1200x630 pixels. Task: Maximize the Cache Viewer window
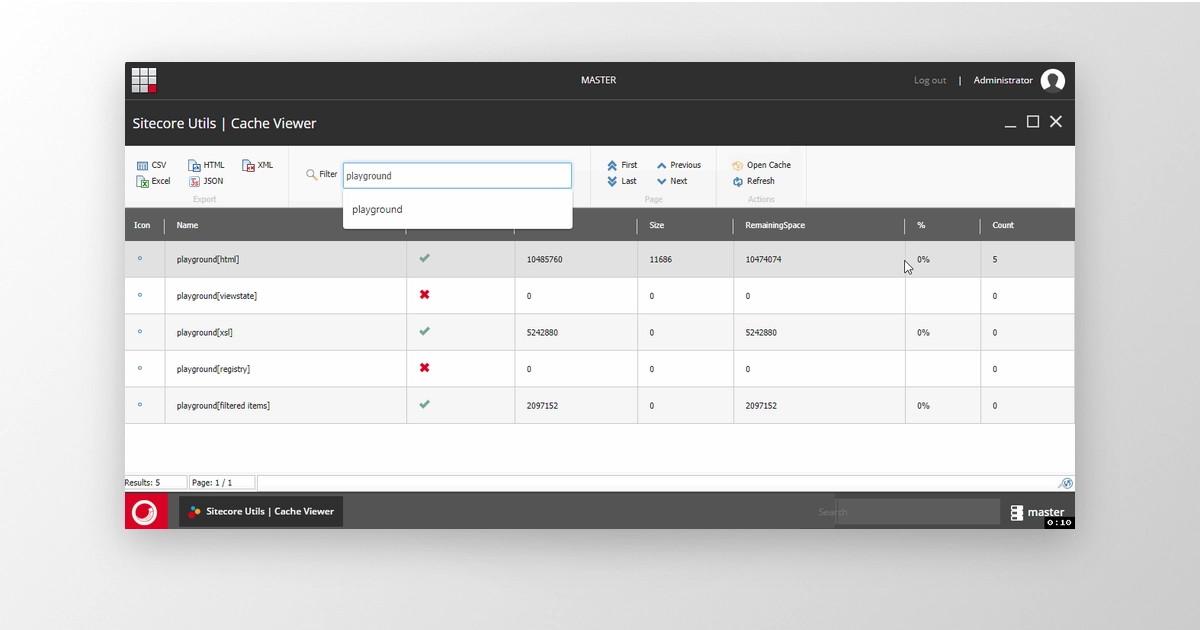1033,122
